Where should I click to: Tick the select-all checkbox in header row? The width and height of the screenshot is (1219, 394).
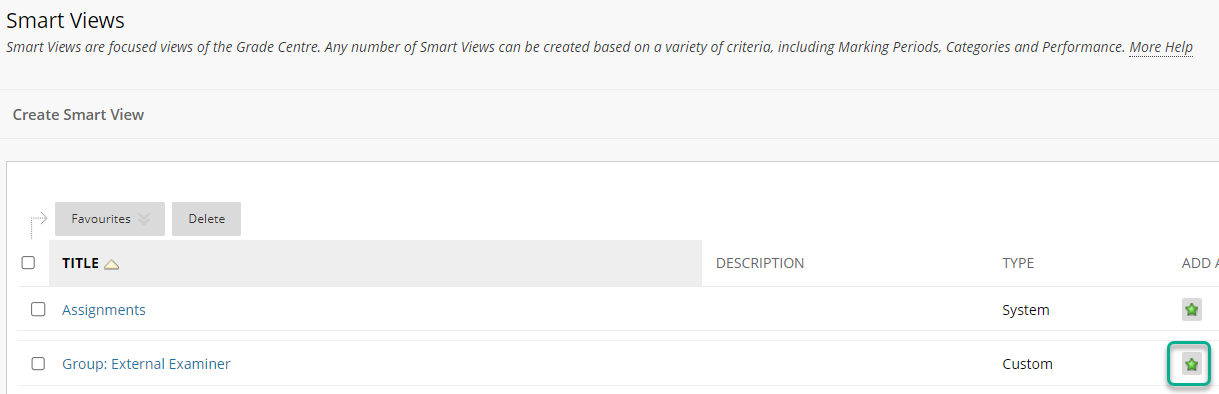(29, 263)
